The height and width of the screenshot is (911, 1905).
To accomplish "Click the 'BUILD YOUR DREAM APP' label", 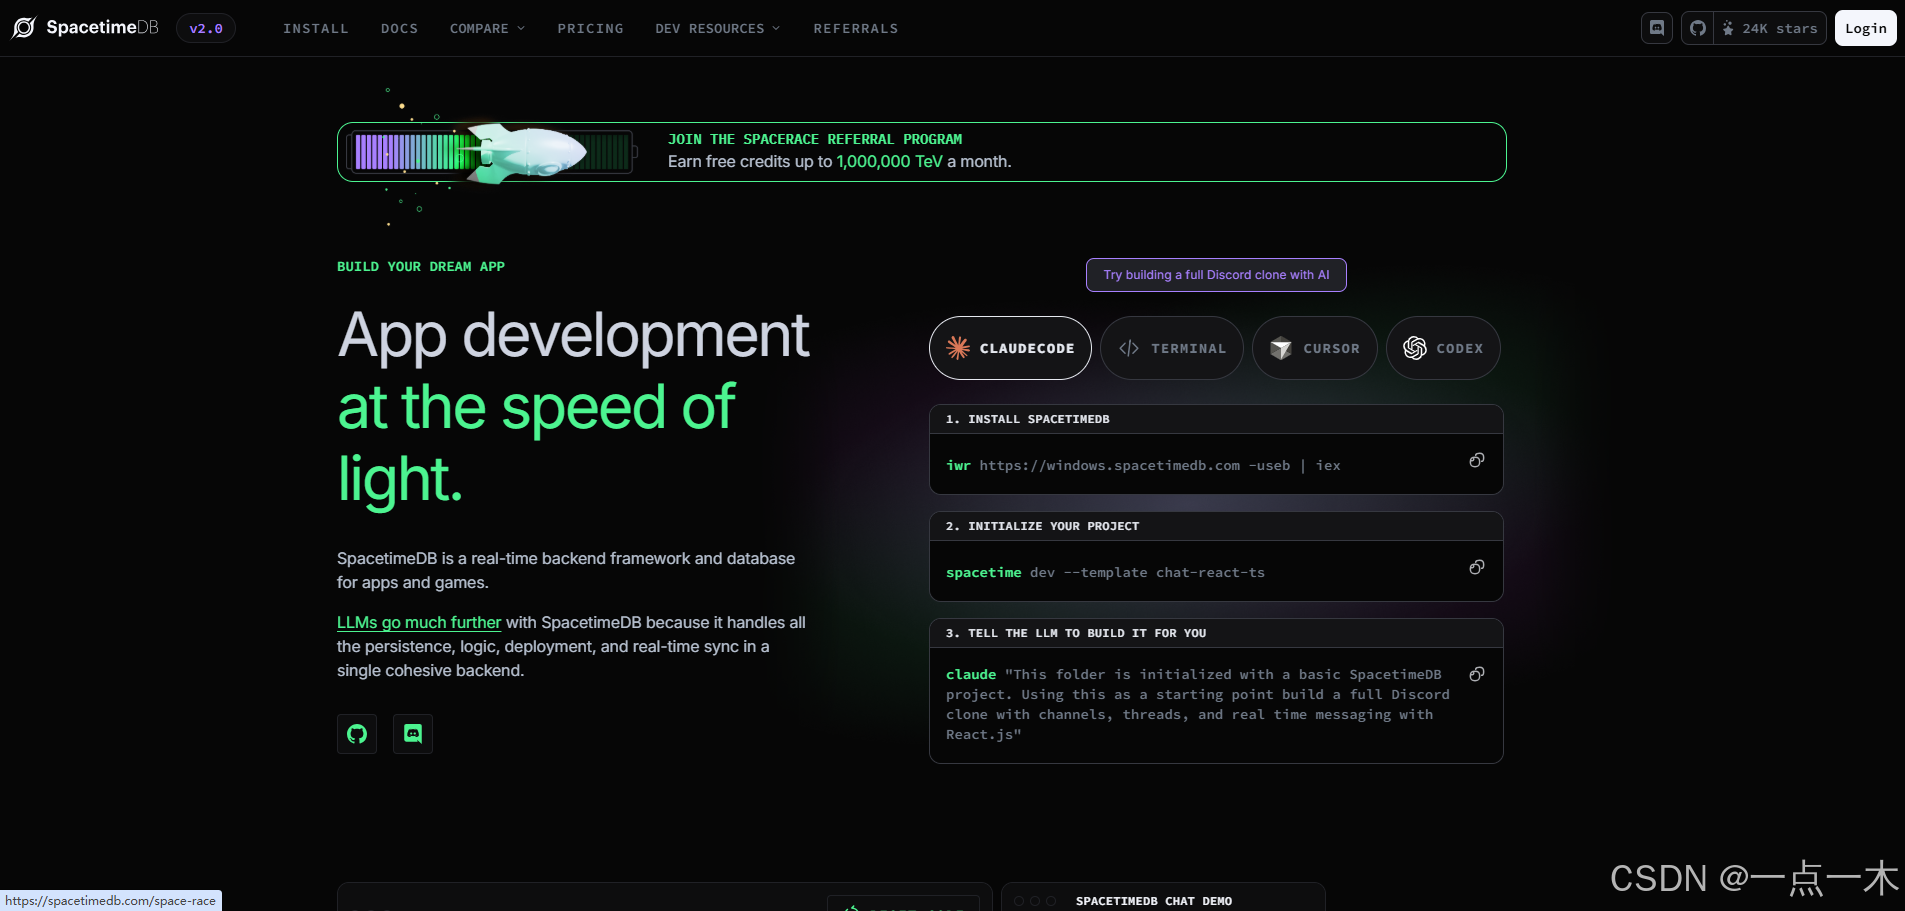I will [421, 266].
